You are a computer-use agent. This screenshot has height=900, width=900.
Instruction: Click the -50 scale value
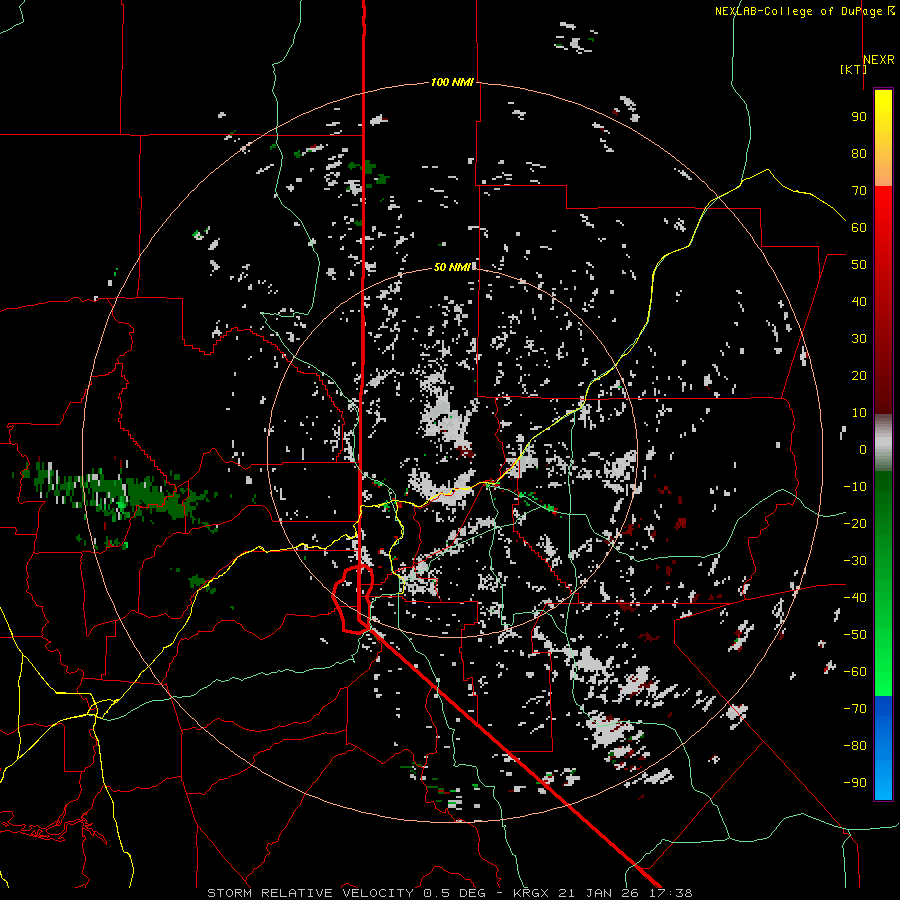(x=855, y=635)
